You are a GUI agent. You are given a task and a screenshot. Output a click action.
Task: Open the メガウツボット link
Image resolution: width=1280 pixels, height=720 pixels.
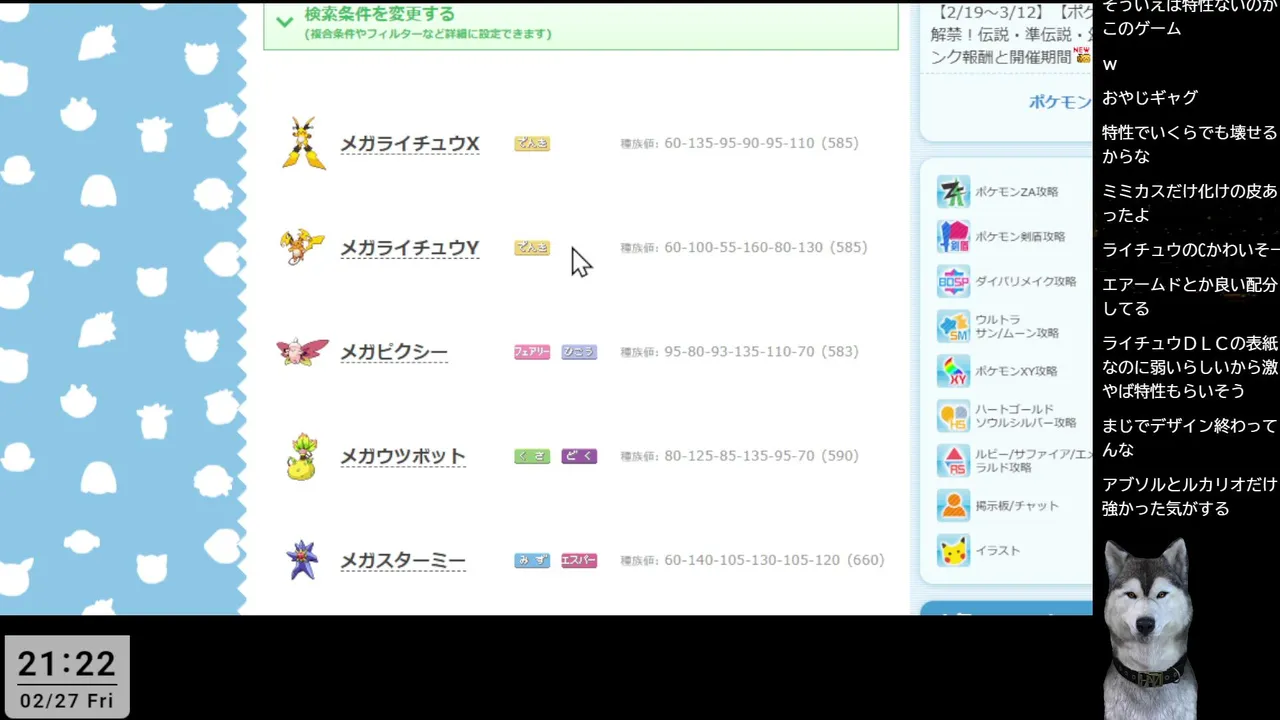(403, 456)
